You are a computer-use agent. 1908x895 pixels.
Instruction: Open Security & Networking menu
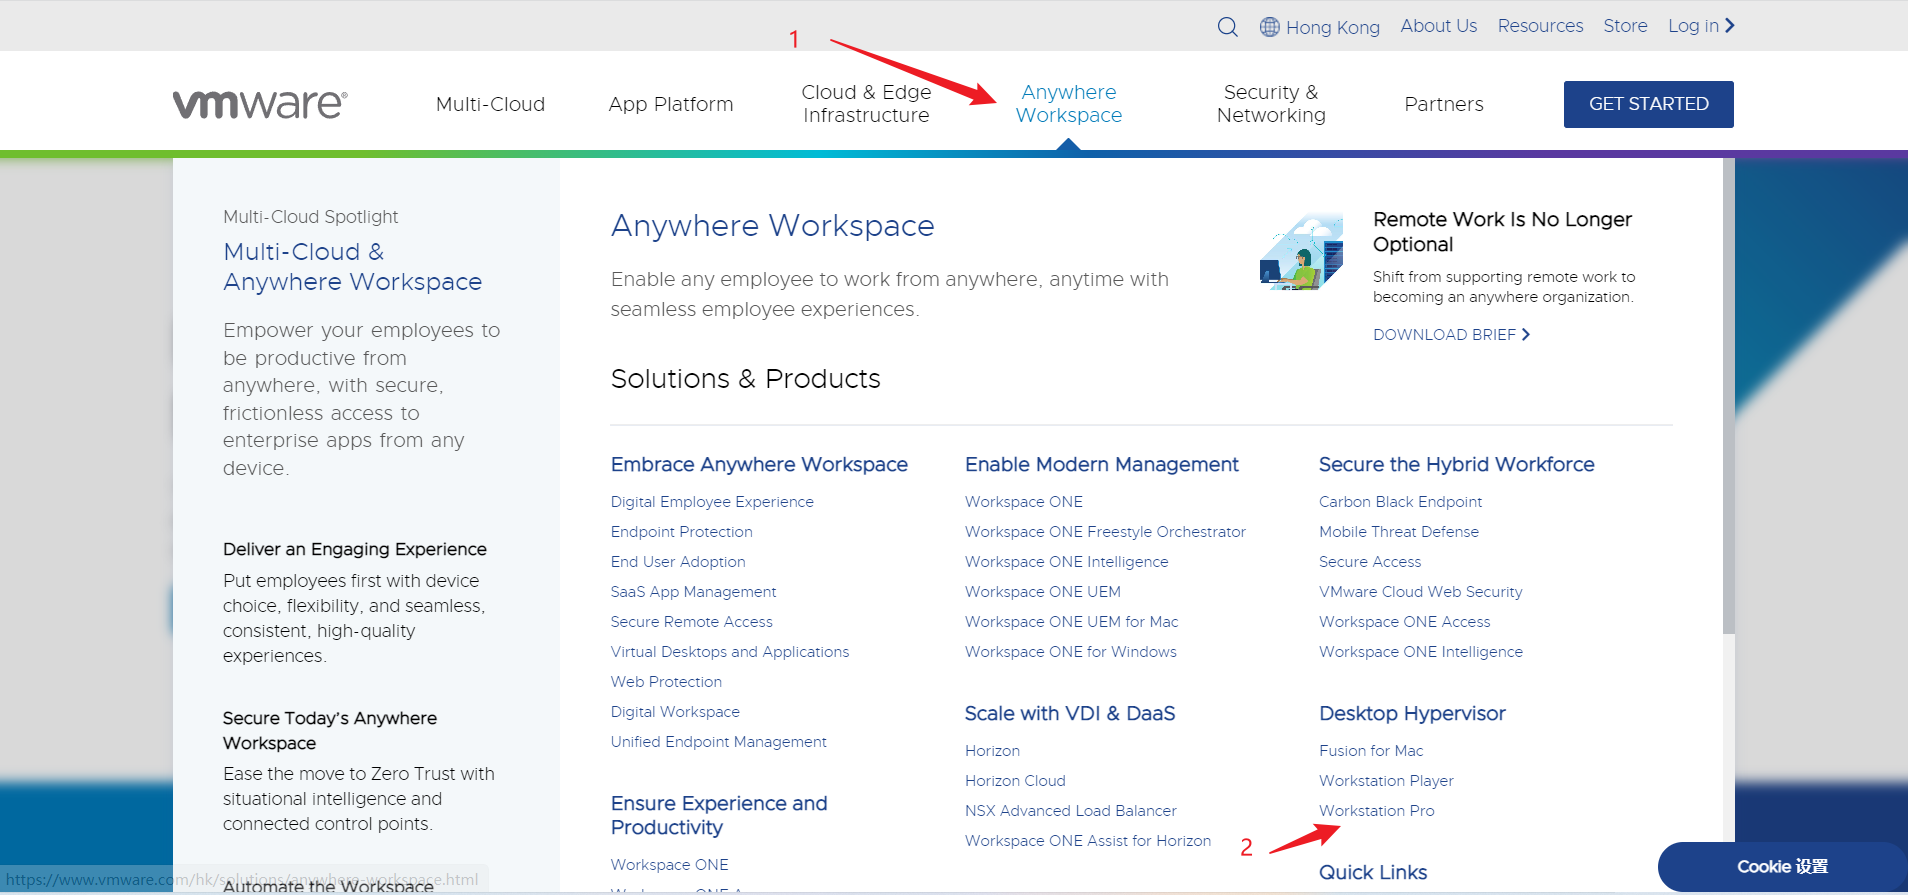pyautogui.click(x=1271, y=104)
